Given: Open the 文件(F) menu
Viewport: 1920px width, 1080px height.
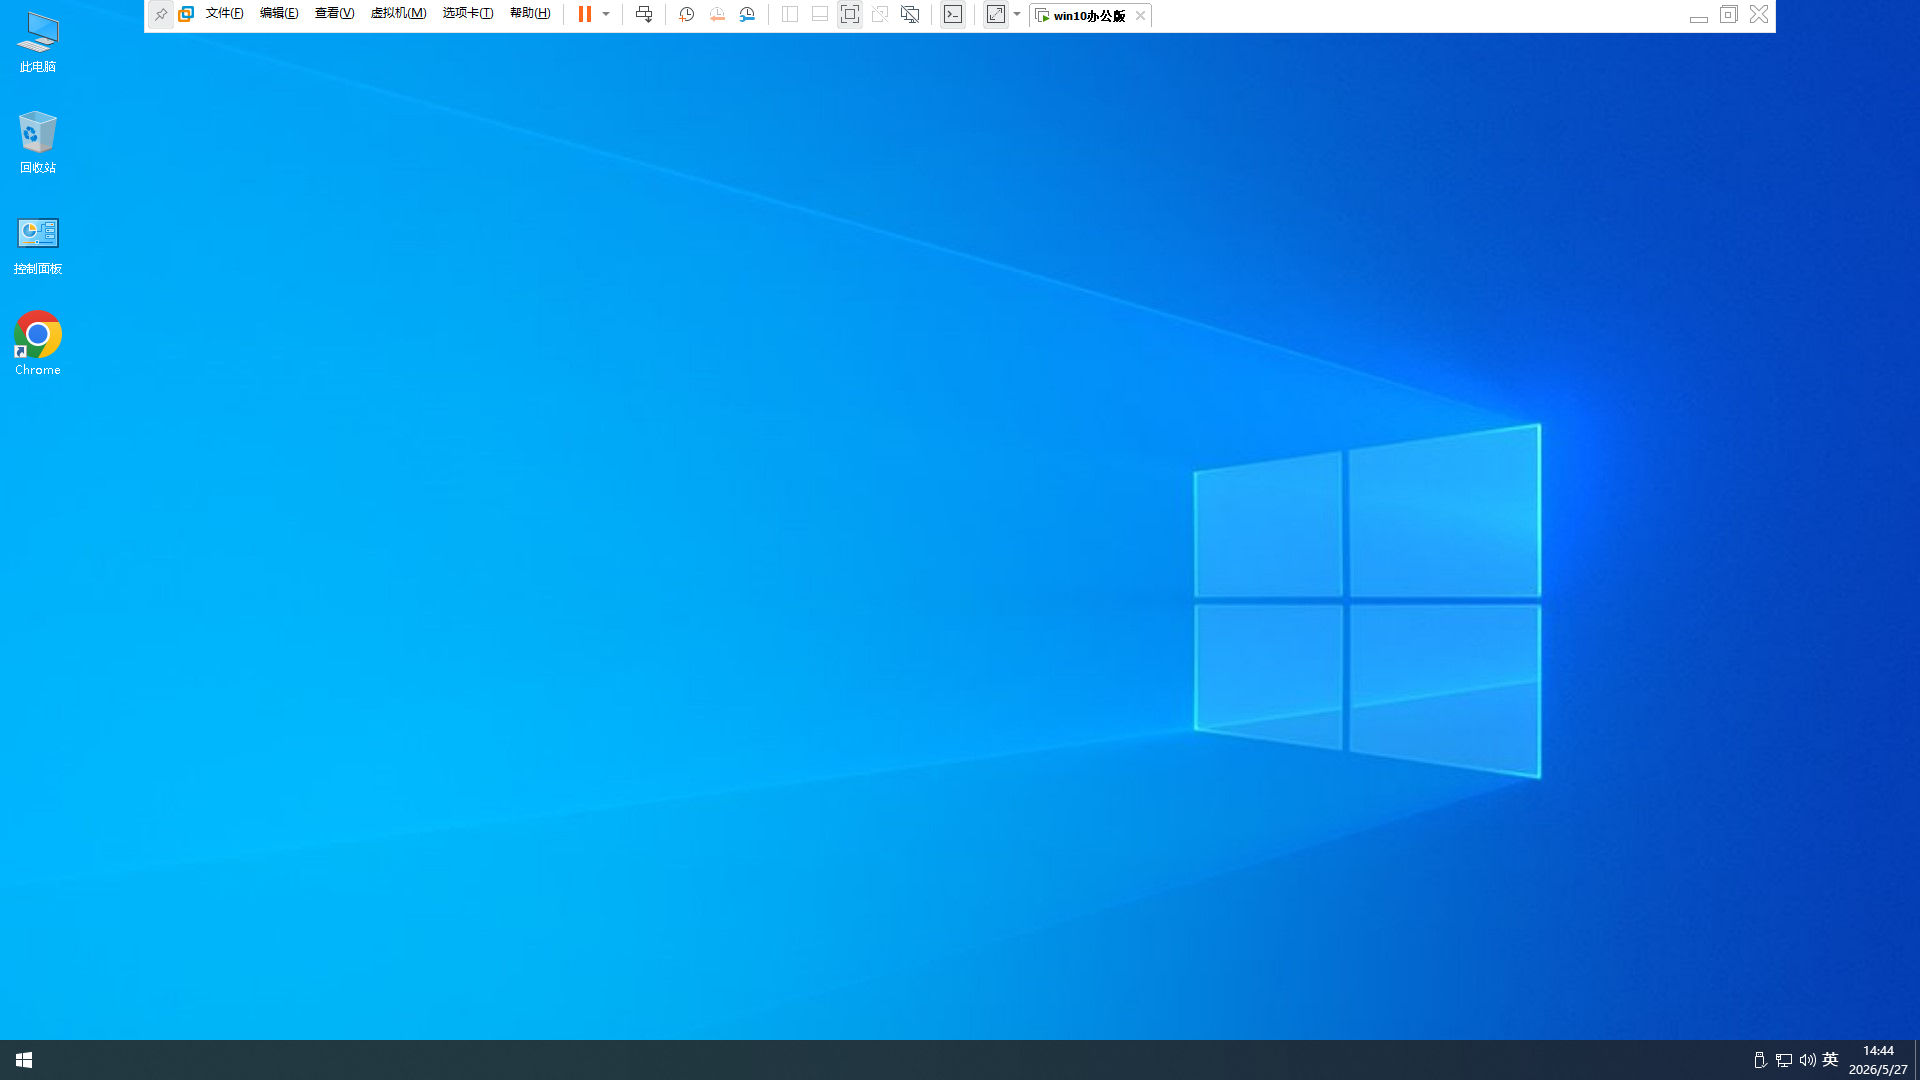Looking at the screenshot, I should (225, 14).
